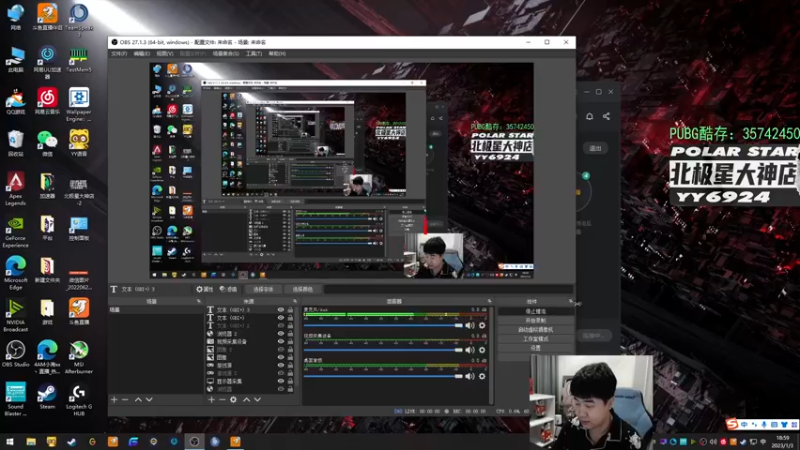Adjust 麦克风/Aux volume slider

click(x=383, y=326)
